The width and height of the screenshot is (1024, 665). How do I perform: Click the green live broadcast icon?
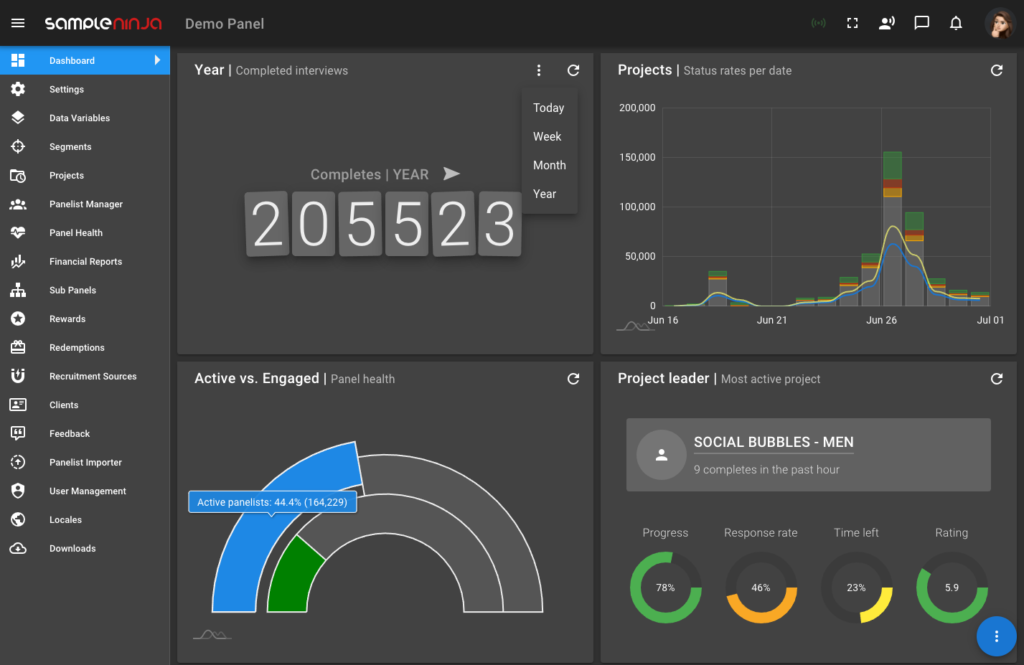tap(818, 23)
